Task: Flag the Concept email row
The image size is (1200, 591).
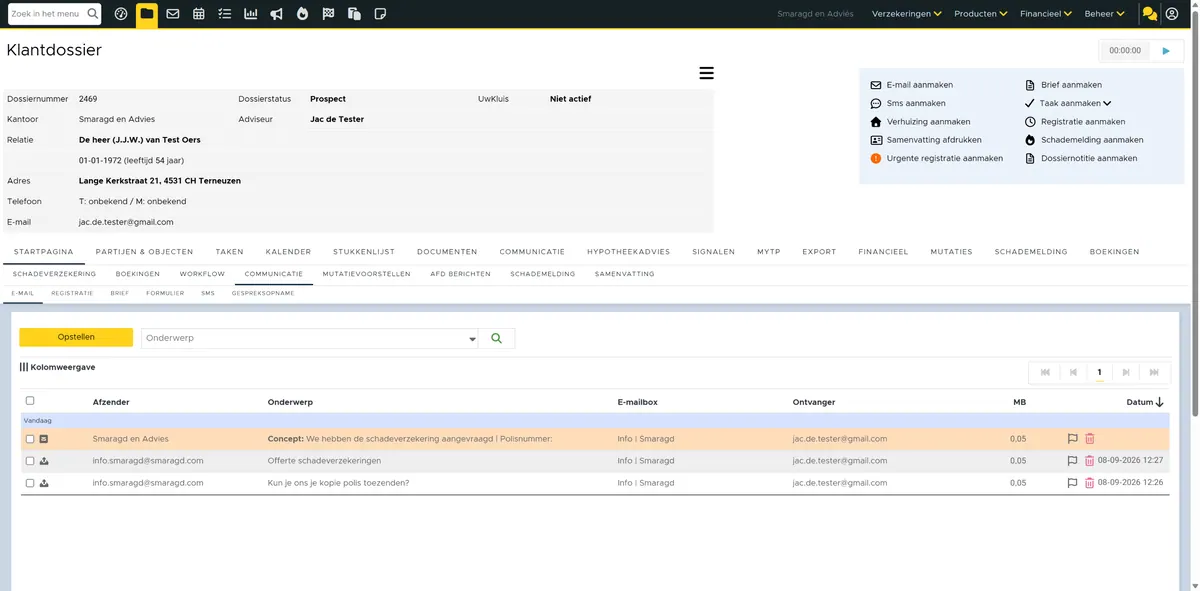Action: (x=1072, y=439)
